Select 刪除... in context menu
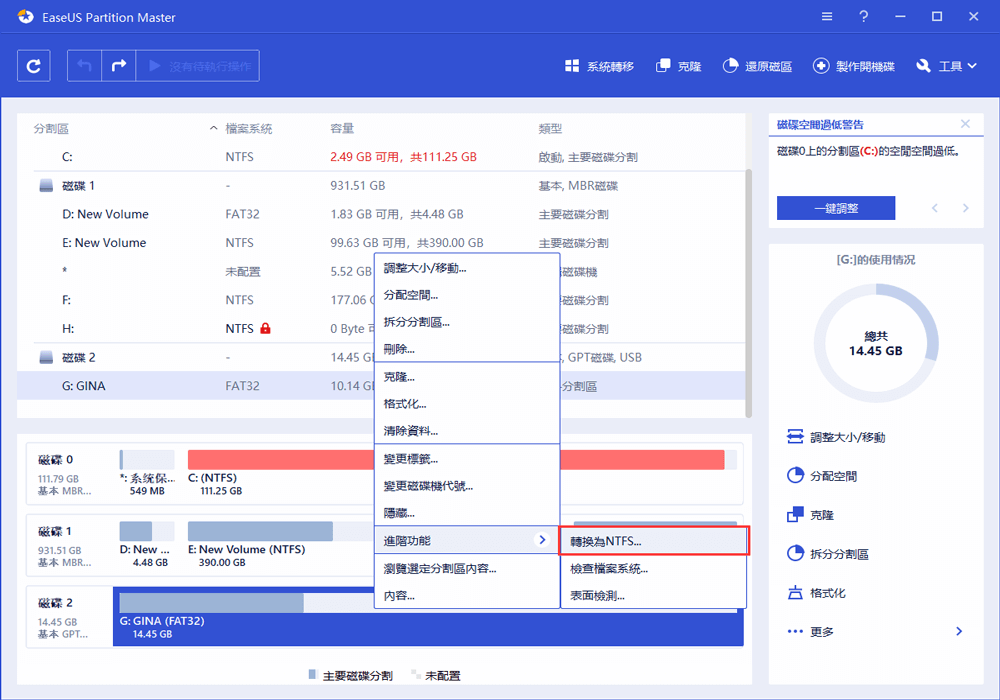Viewport: 1000px width, 700px height. 467,349
